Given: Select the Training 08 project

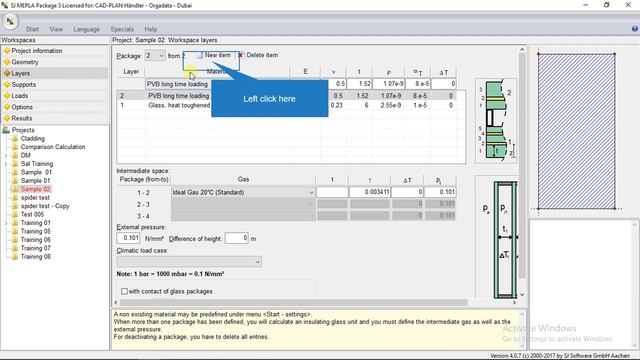Looking at the screenshot, I should click(36, 257).
